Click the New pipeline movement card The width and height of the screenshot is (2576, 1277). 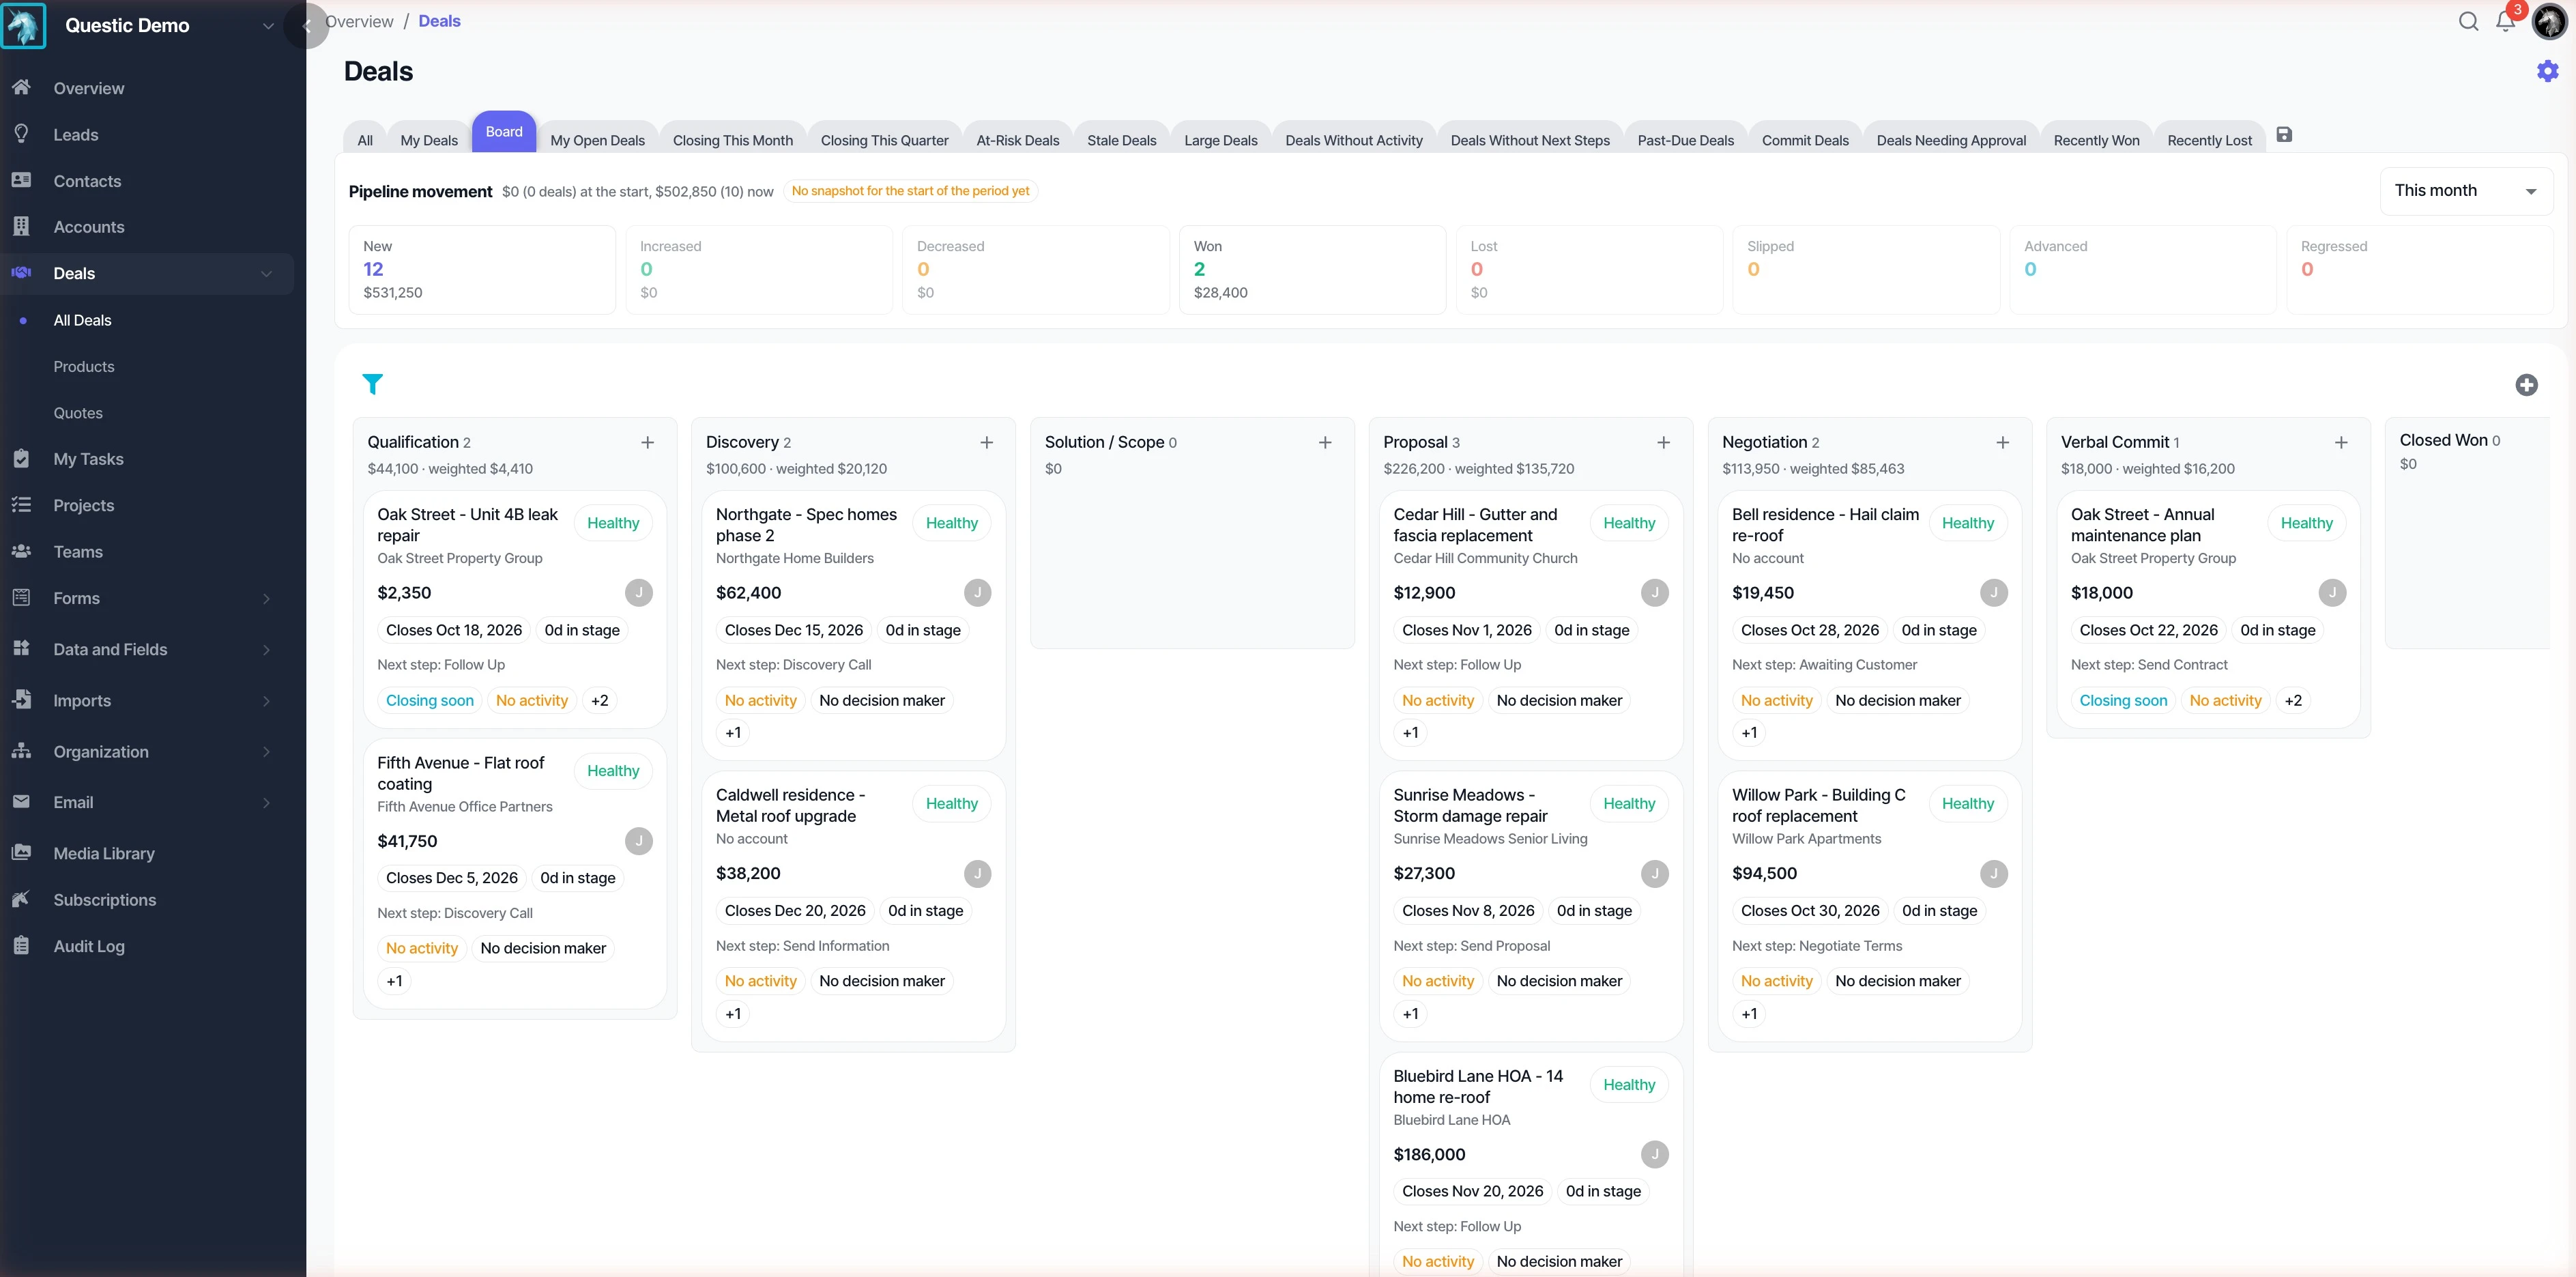(482, 269)
